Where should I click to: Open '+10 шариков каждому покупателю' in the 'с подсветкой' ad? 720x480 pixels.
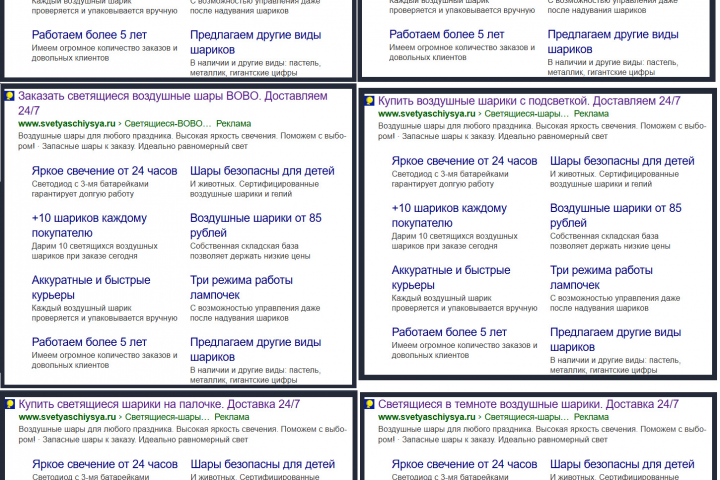pyautogui.click(x=449, y=215)
